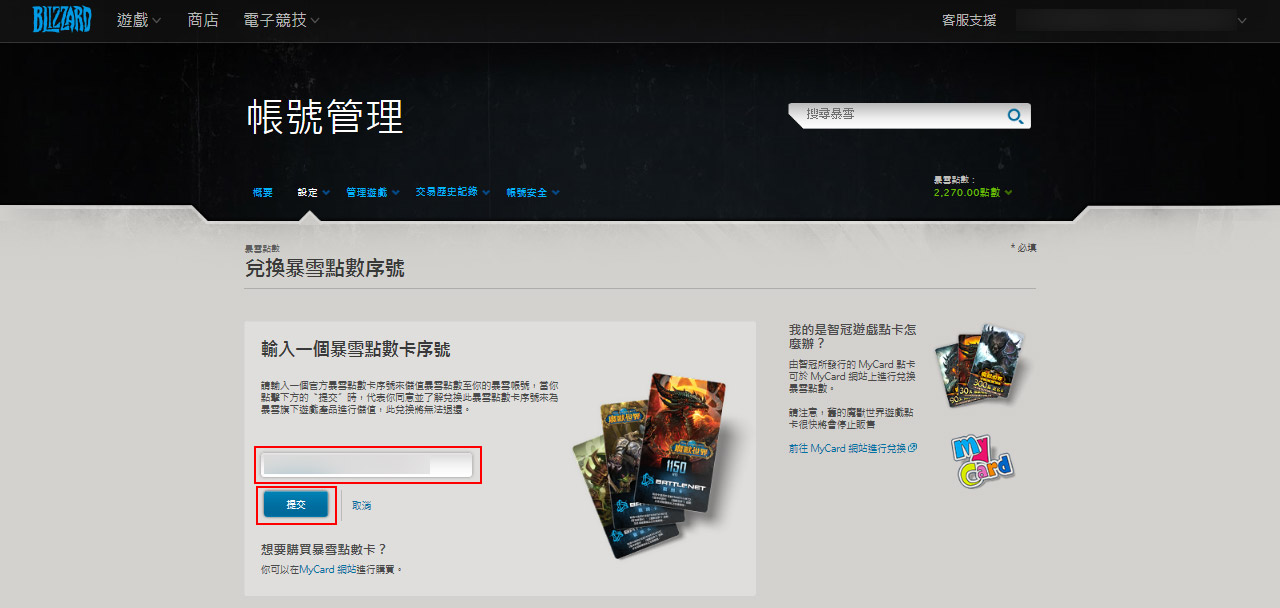Open the 遊戲 dropdown menu
The width and height of the screenshot is (1280, 608).
pyautogui.click(x=139, y=20)
